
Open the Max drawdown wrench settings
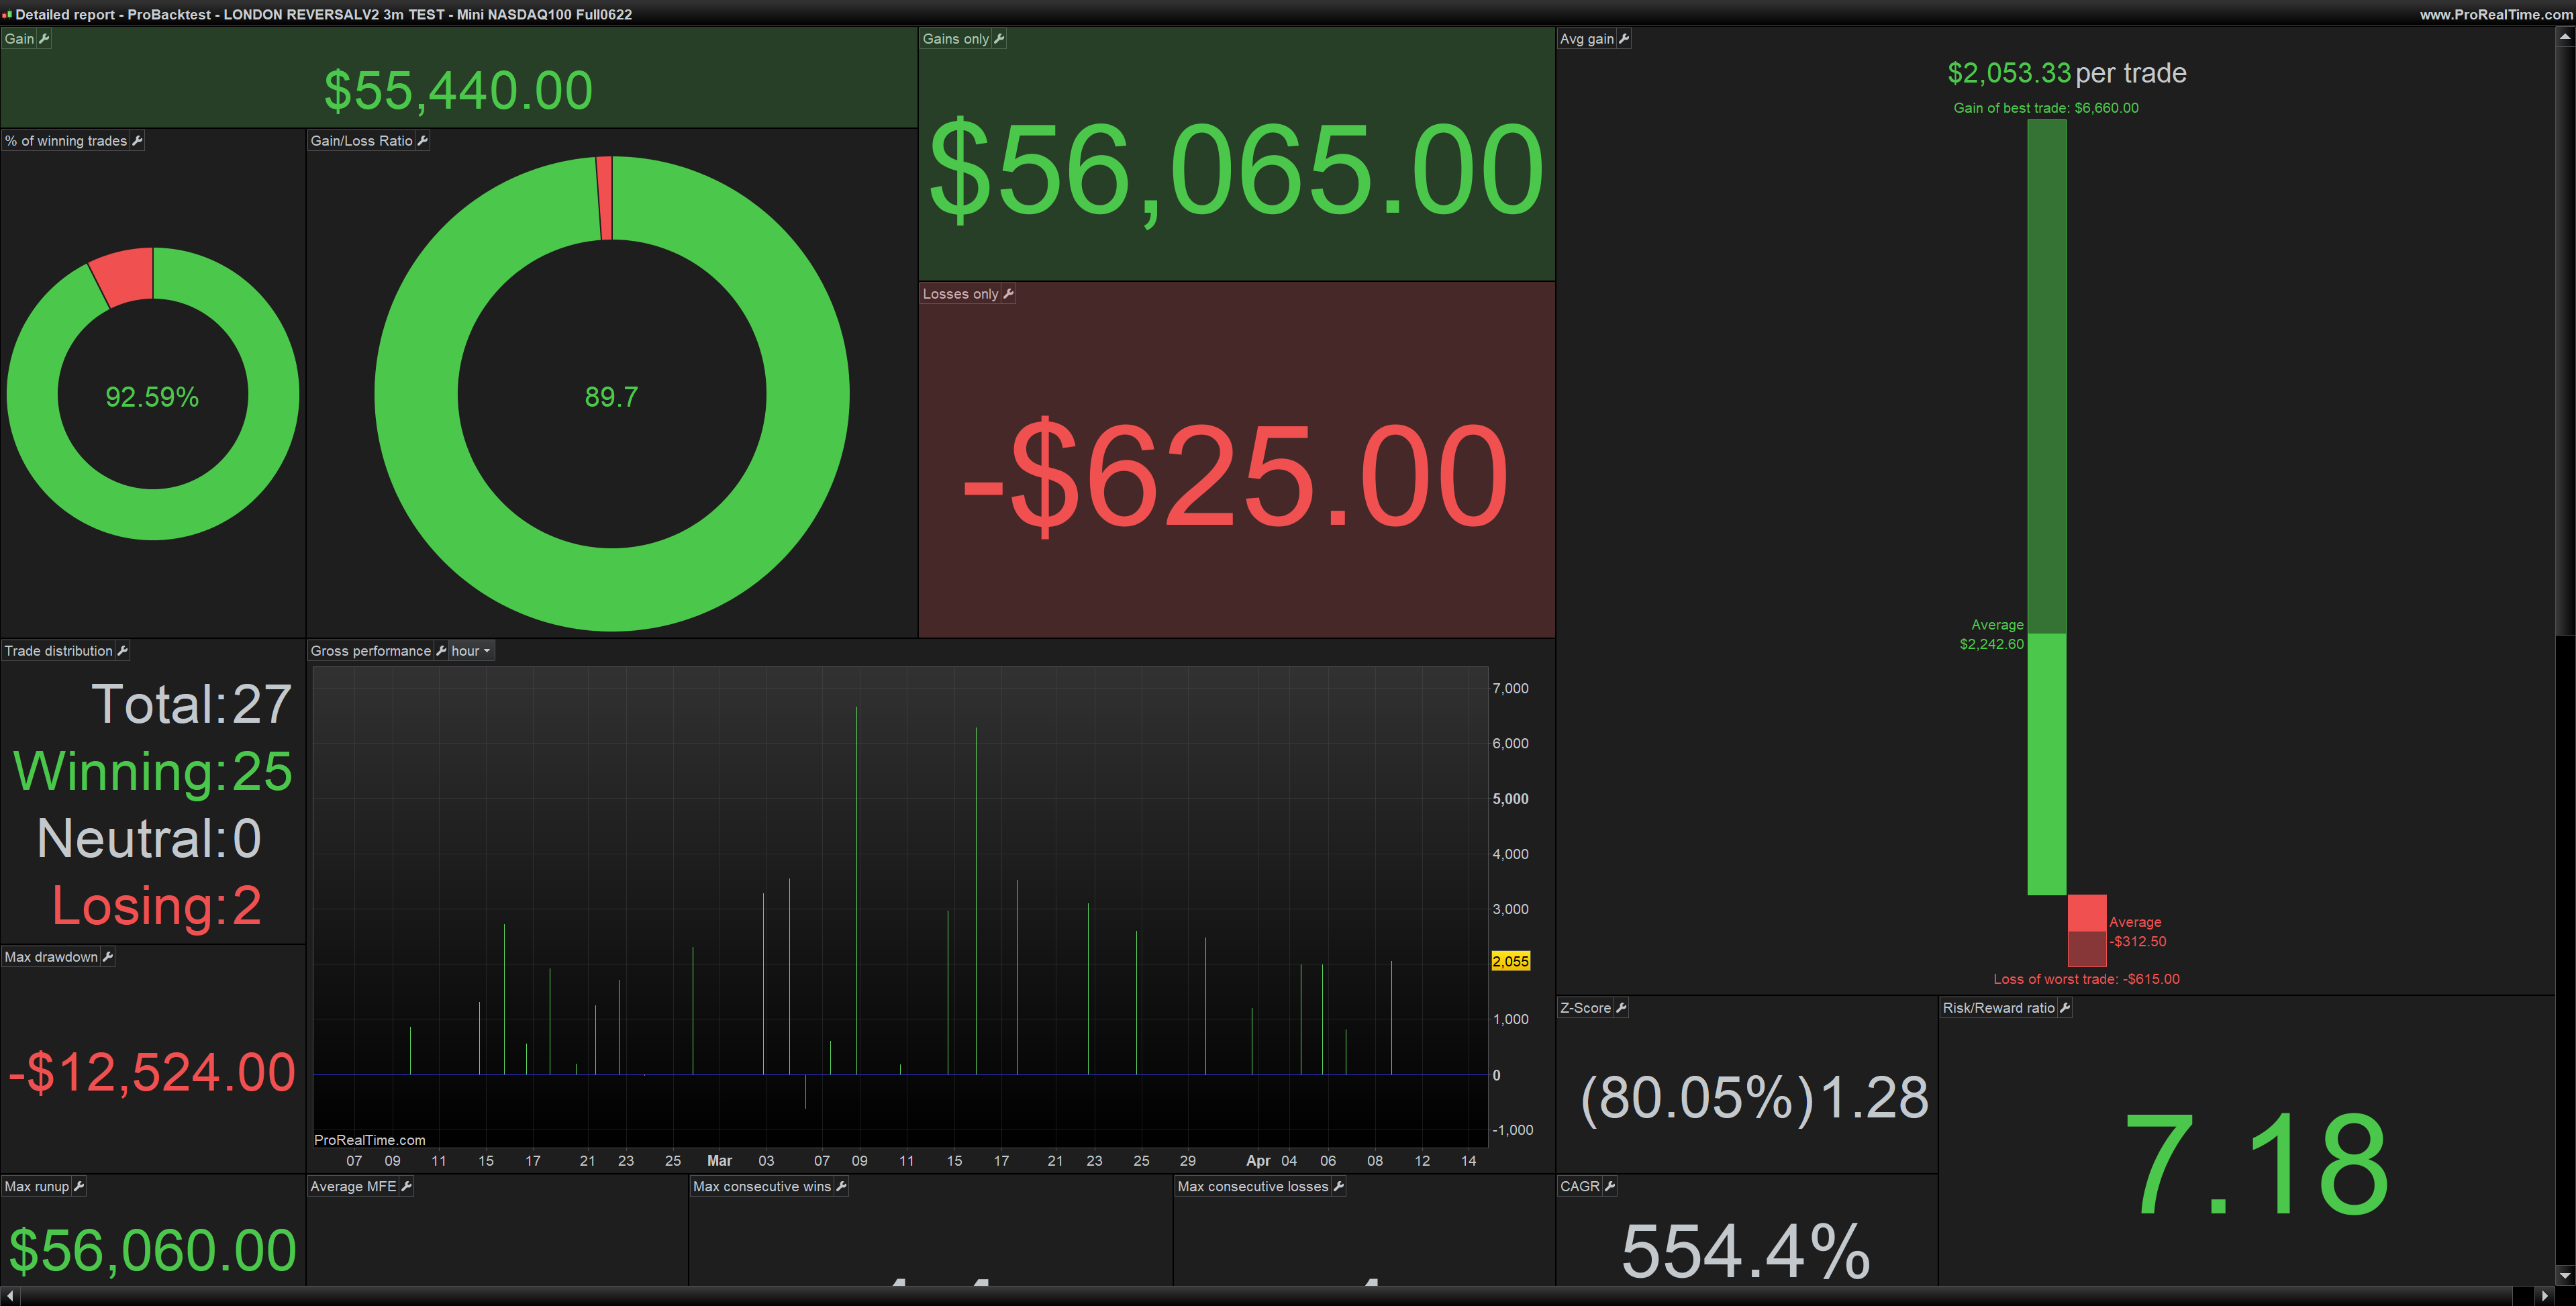coord(107,957)
